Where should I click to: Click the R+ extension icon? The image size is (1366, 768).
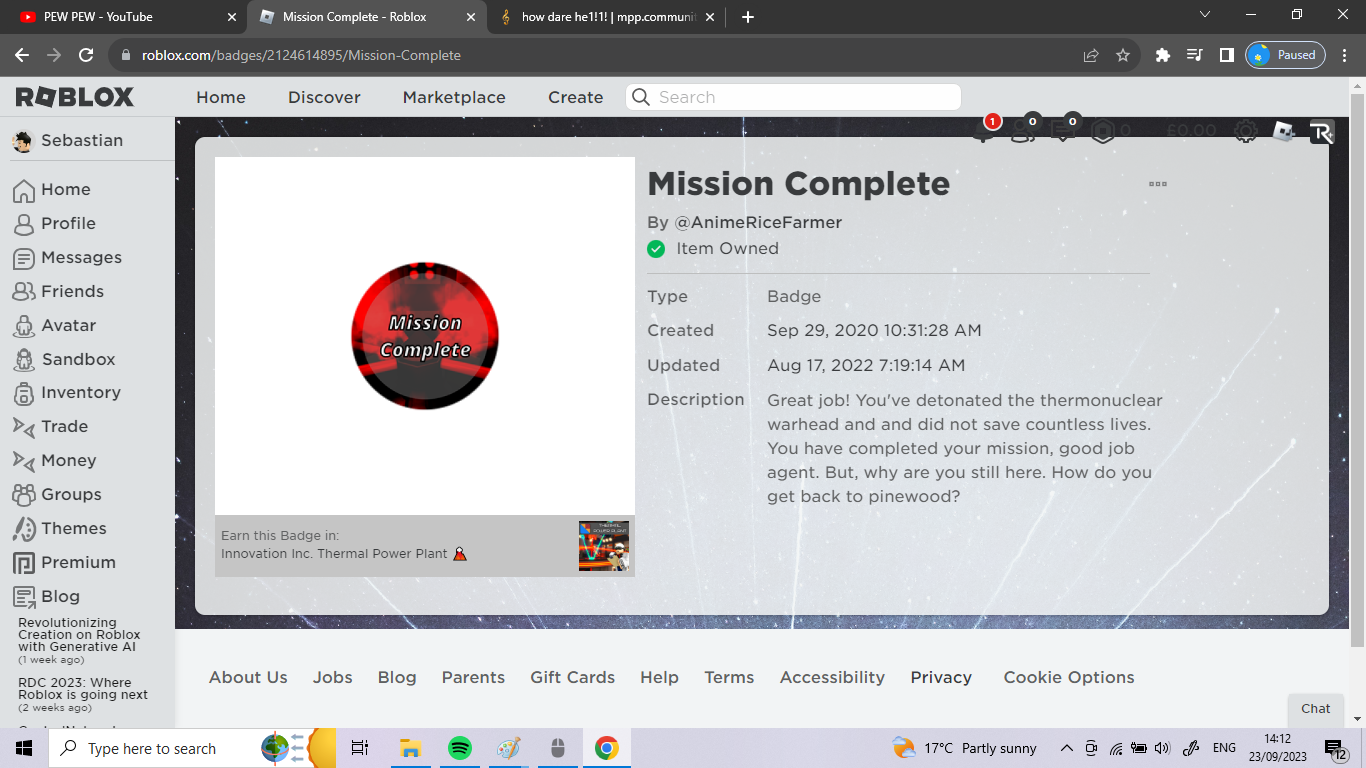pyautogui.click(x=1322, y=132)
